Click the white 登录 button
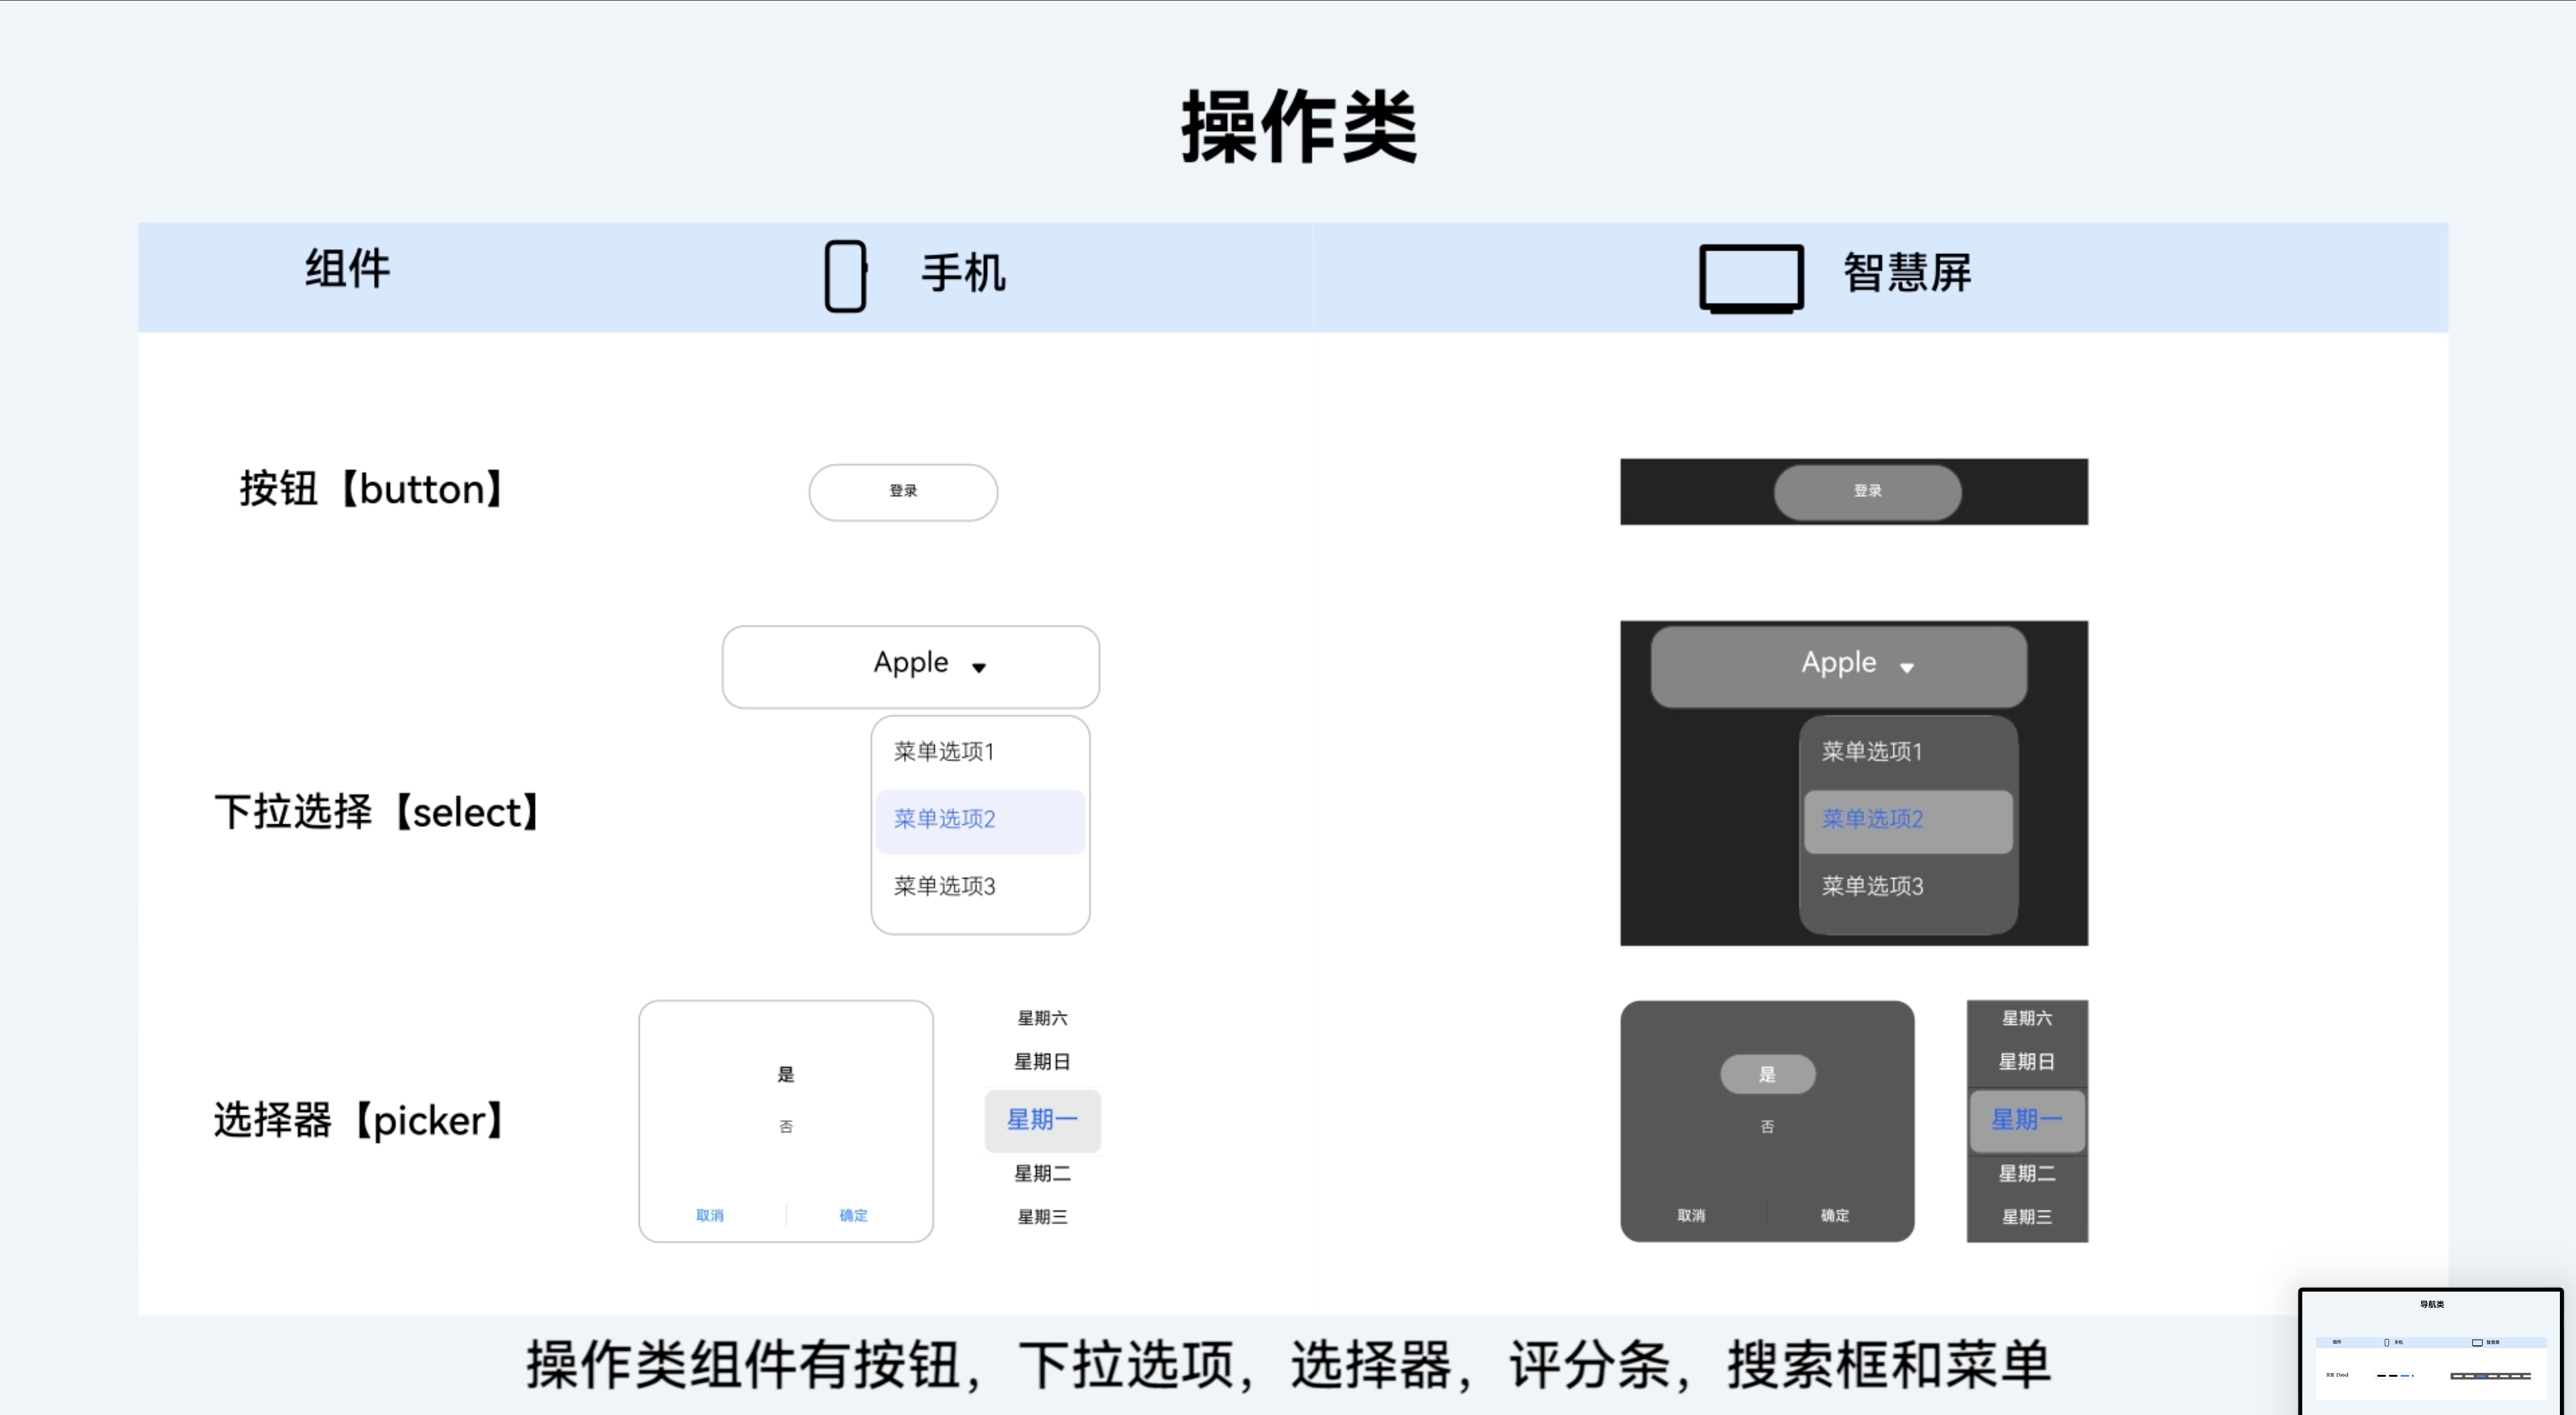Image resolution: width=2576 pixels, height=1415 pixels. pos(903,491)
